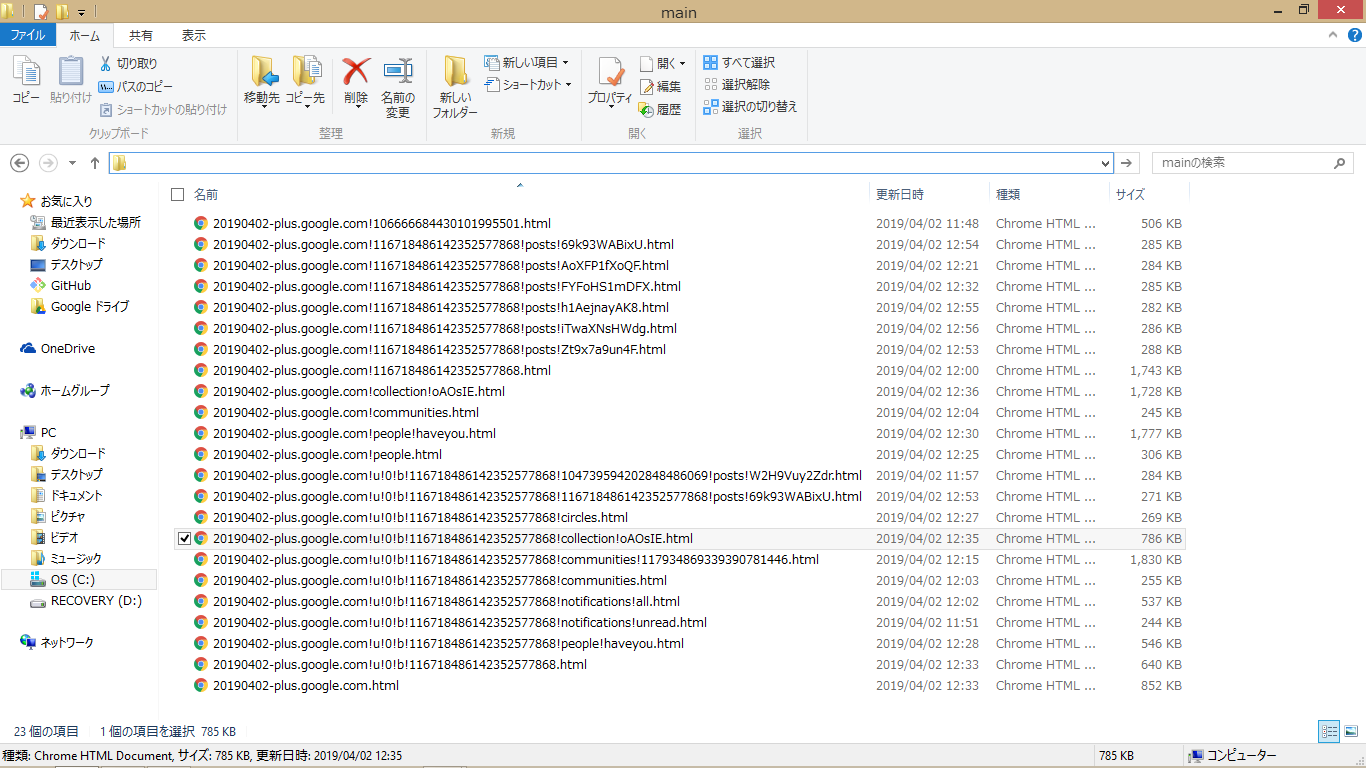Click the up-arrow parent folder icon
This screenshot has width=1366, height=768.
95,163
